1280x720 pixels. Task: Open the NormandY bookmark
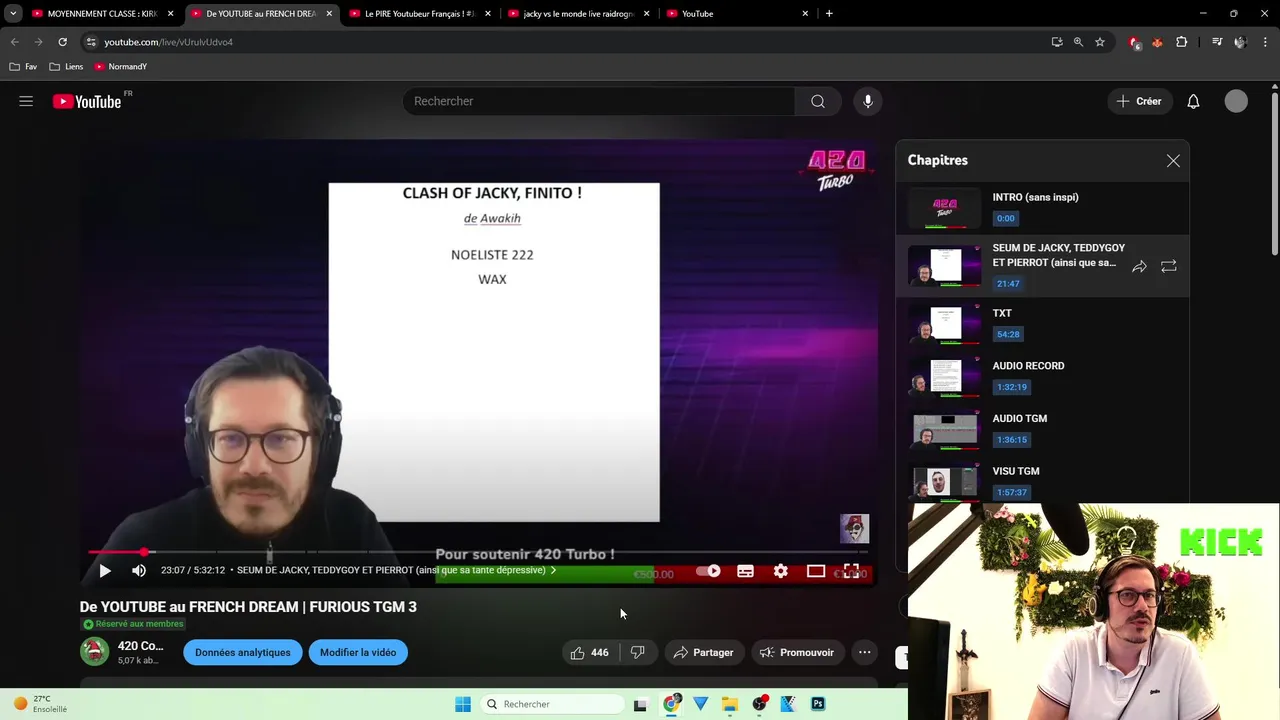(x=121, y=67)
